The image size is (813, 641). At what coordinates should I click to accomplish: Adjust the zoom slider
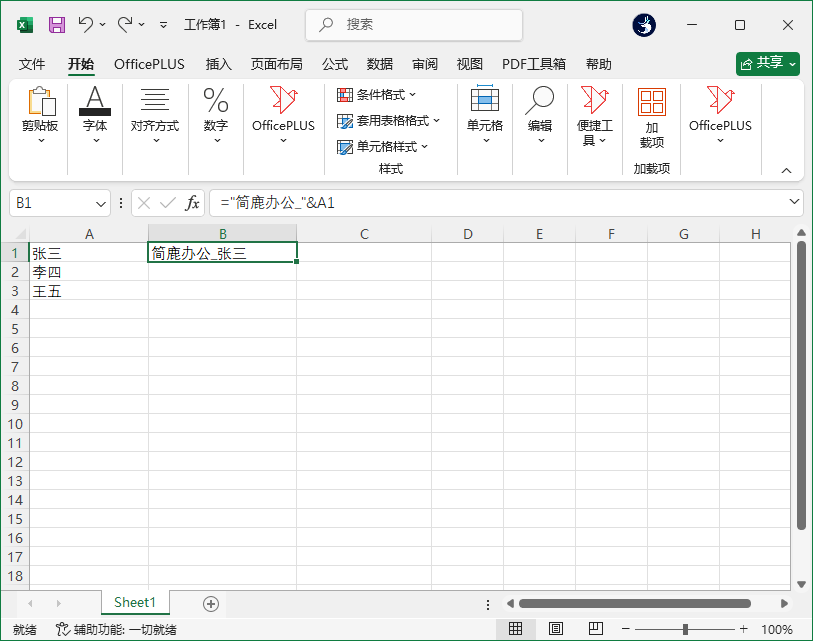click(686, 628)
